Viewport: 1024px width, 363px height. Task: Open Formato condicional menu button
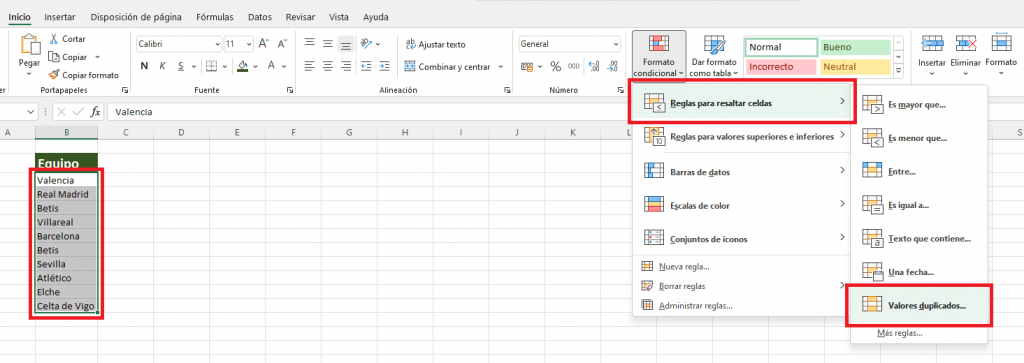point(659,55)
